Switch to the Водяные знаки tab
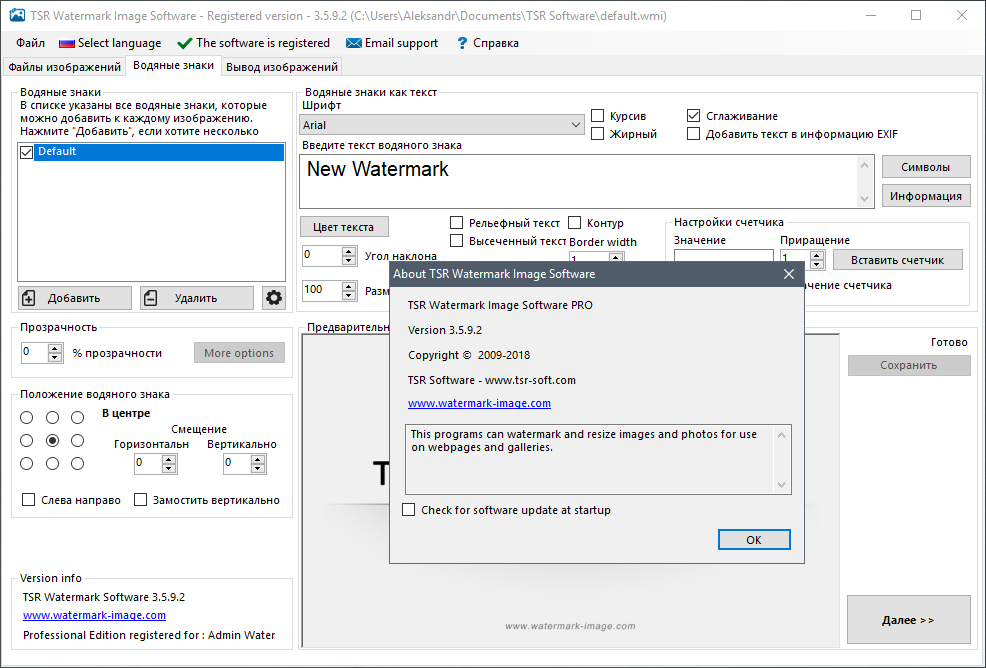 coord(174,65)
